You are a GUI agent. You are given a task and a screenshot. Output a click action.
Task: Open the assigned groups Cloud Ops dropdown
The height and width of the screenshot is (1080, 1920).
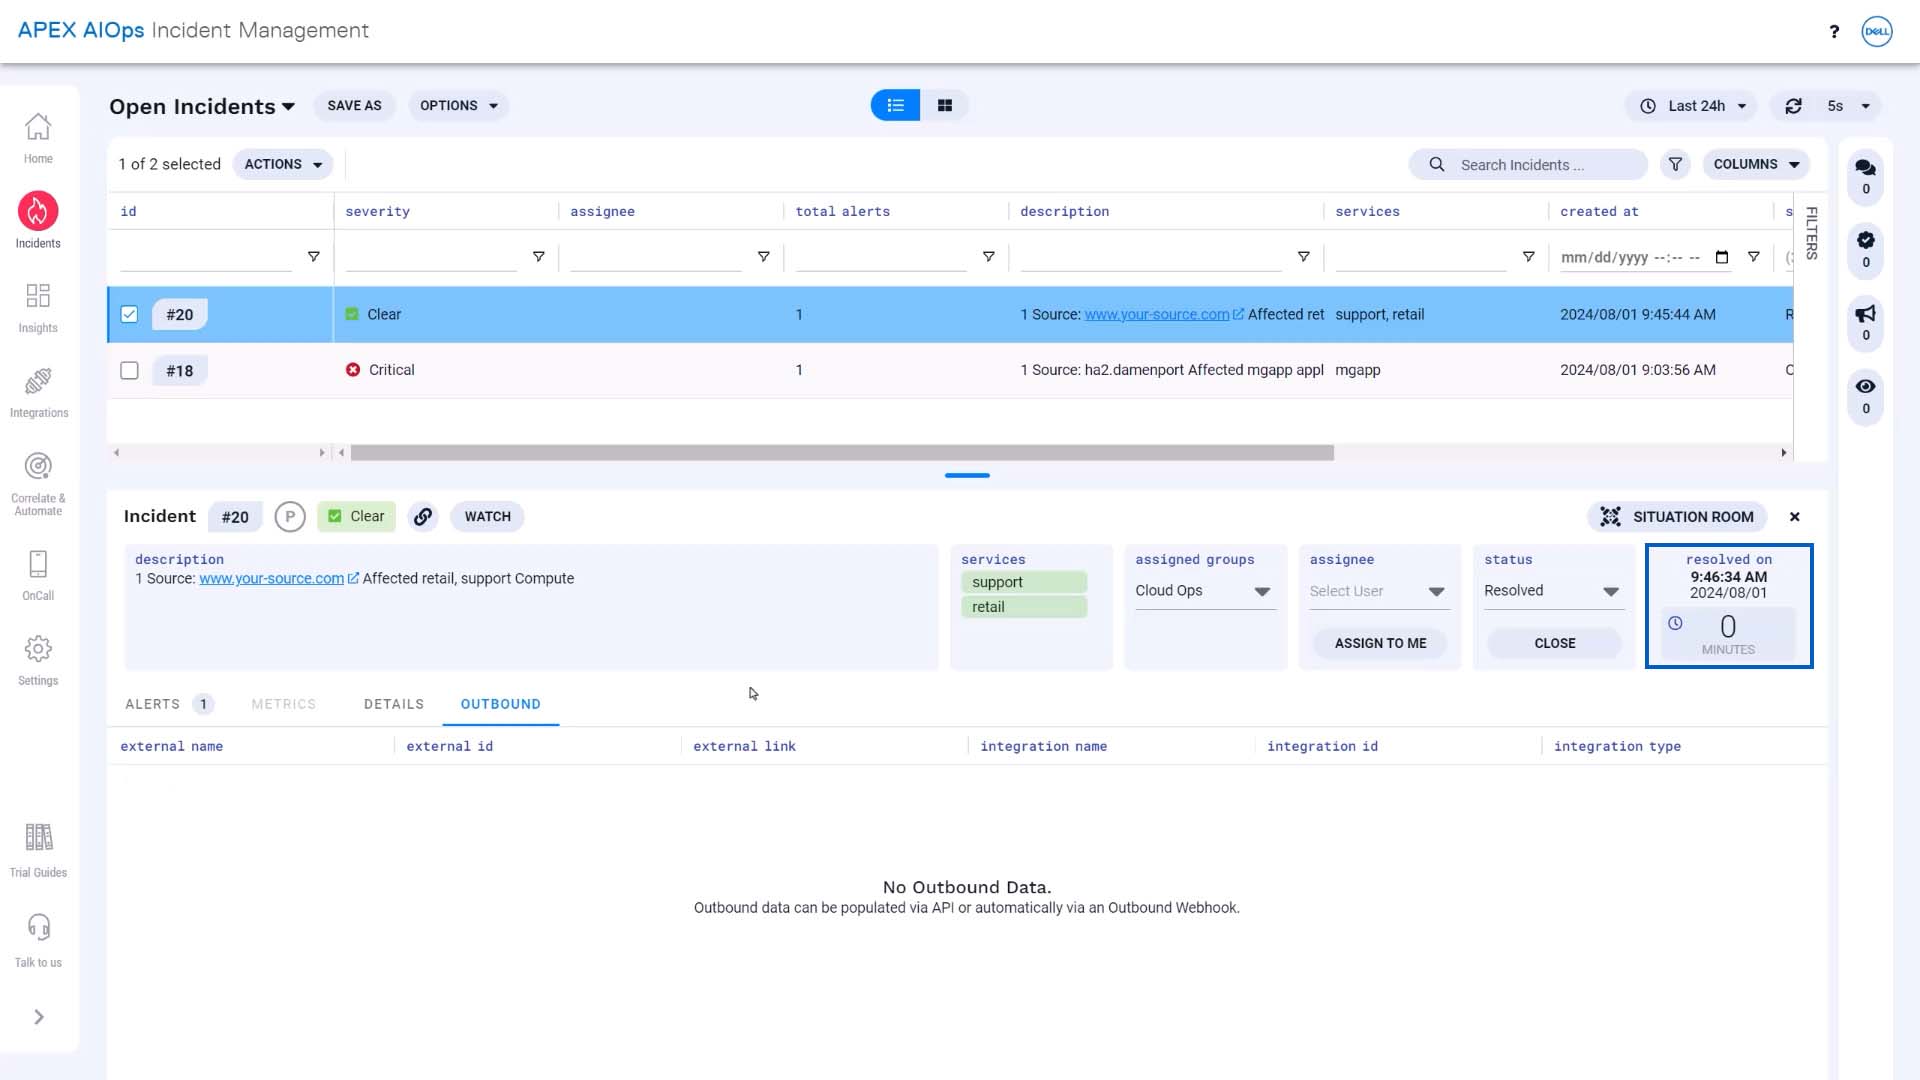pyautogui.click(x=1204, y=591)
